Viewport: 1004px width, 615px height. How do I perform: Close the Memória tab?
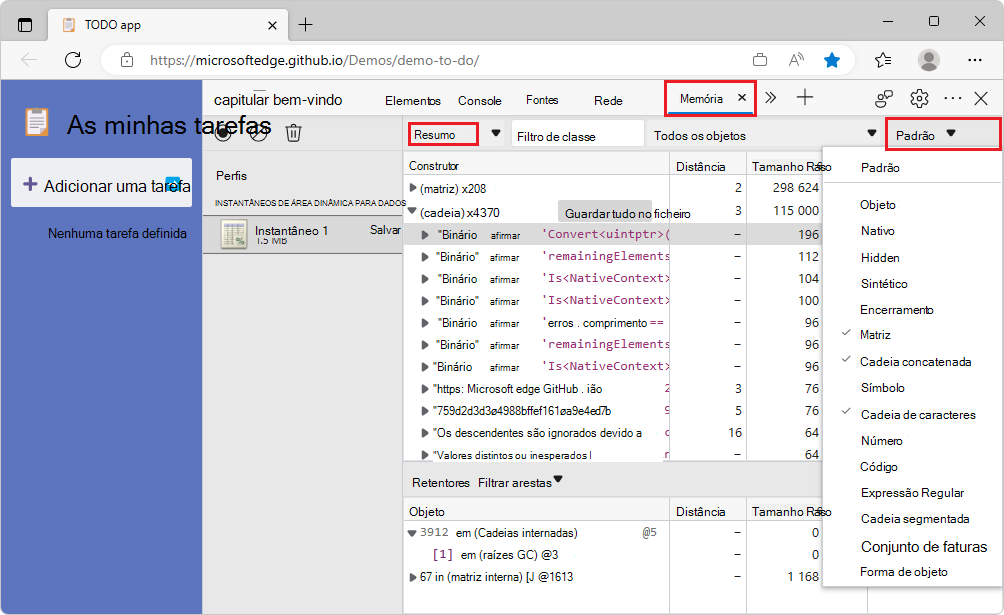point(741,97)
